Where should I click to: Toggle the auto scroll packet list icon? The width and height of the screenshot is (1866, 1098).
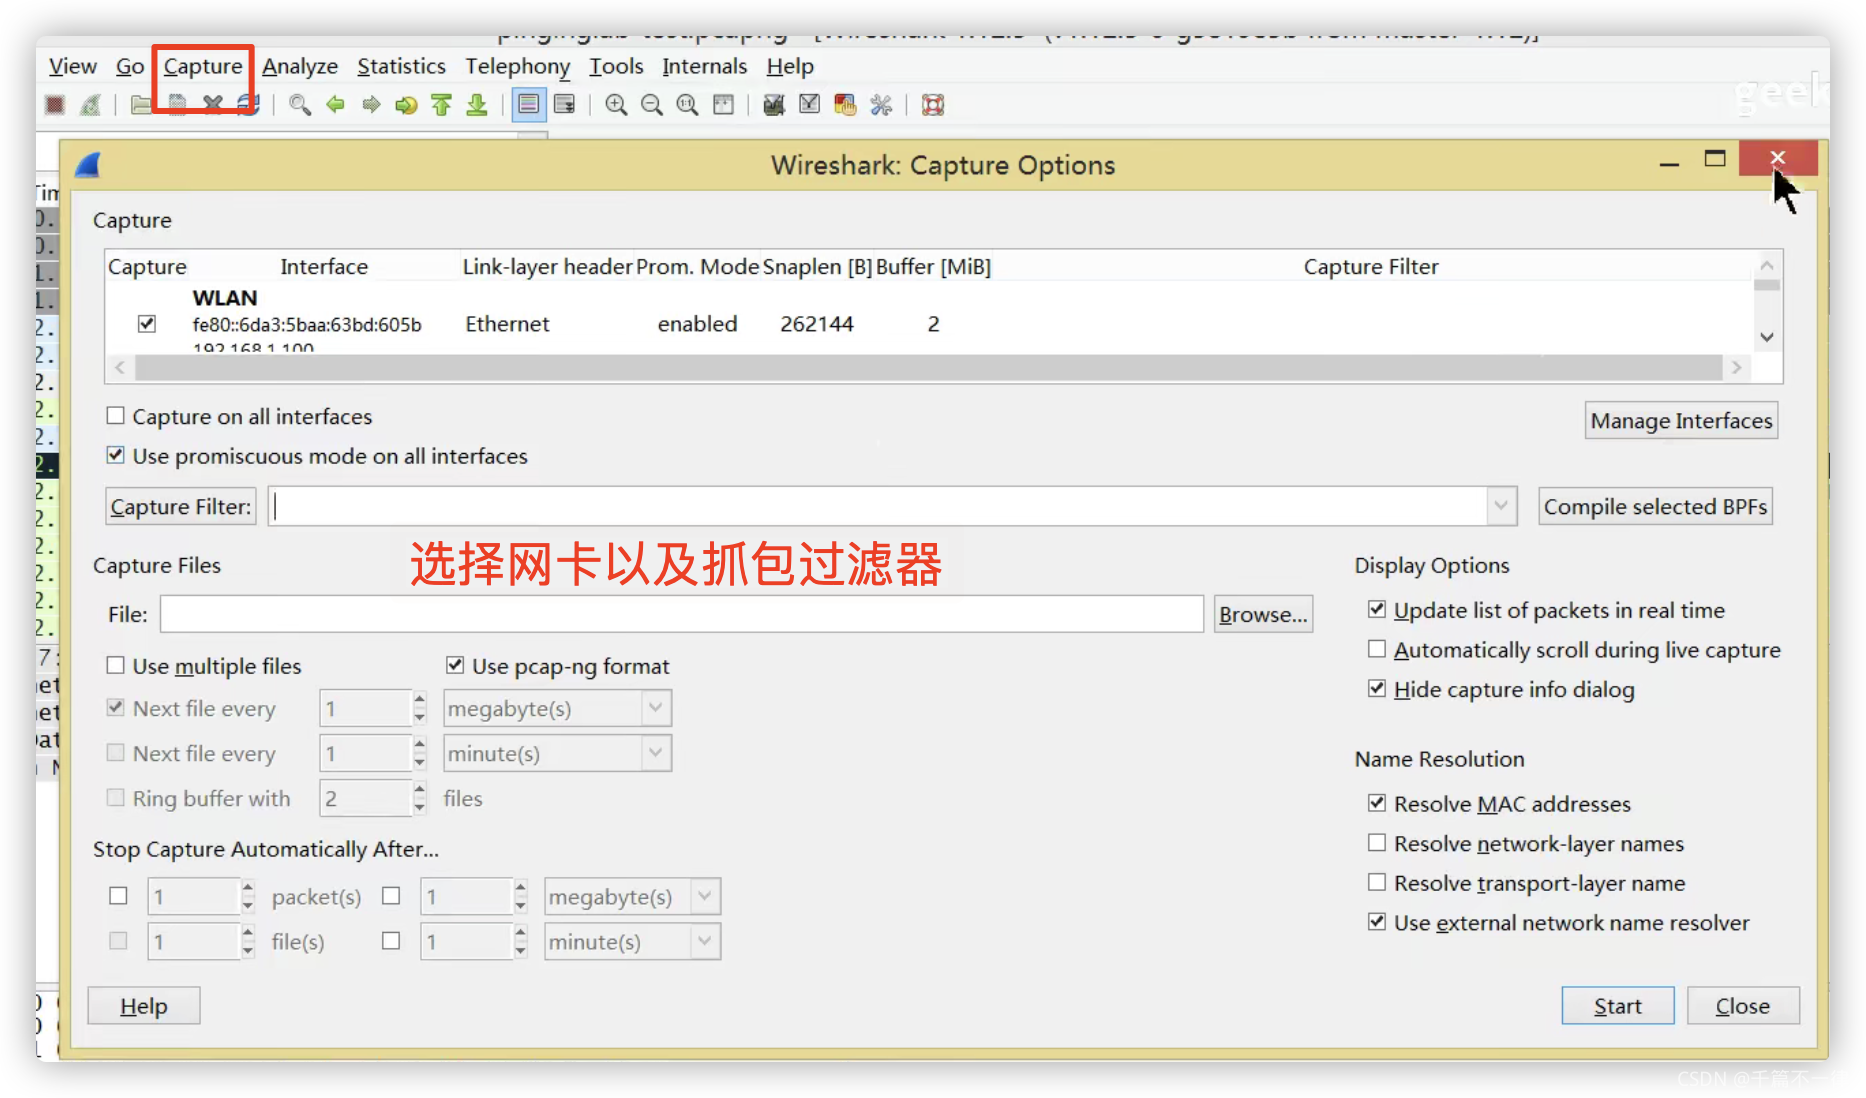click(565, 105)
